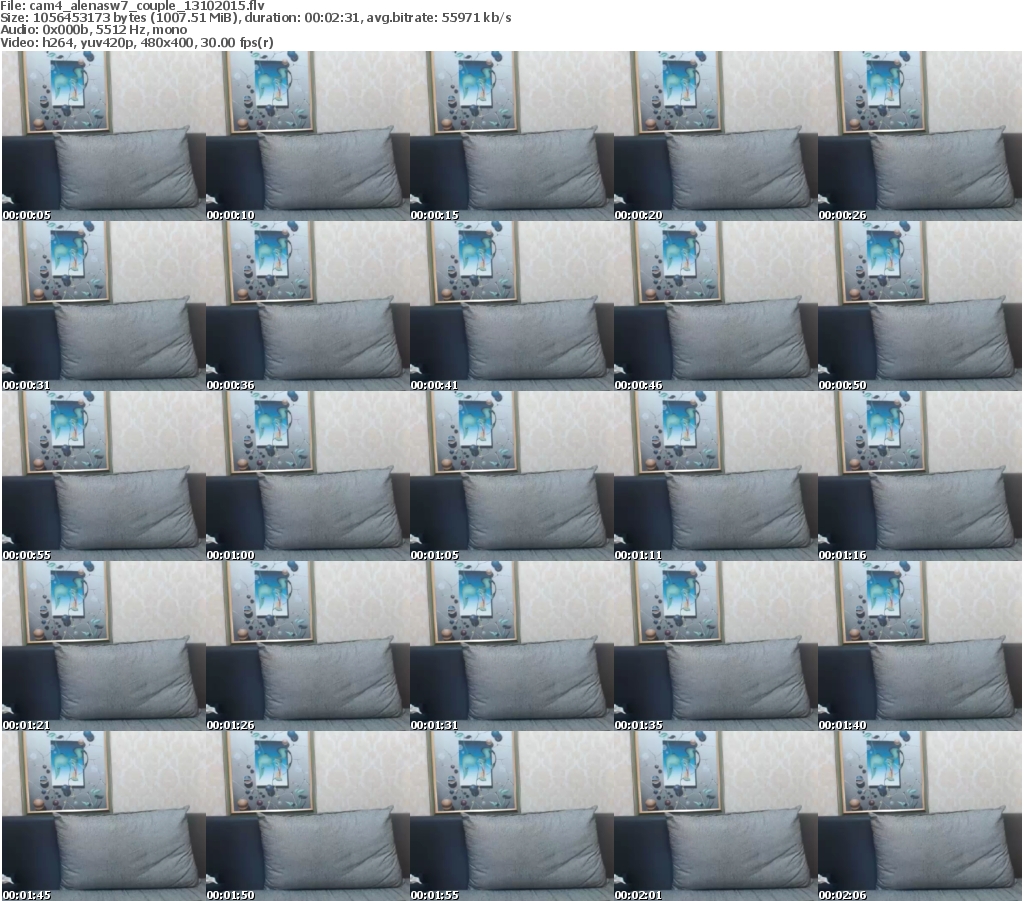The width and height of the screenshot is (1024, 901).
Task: Pick the 00:01:11 video frame
Action: pos(716,476)
